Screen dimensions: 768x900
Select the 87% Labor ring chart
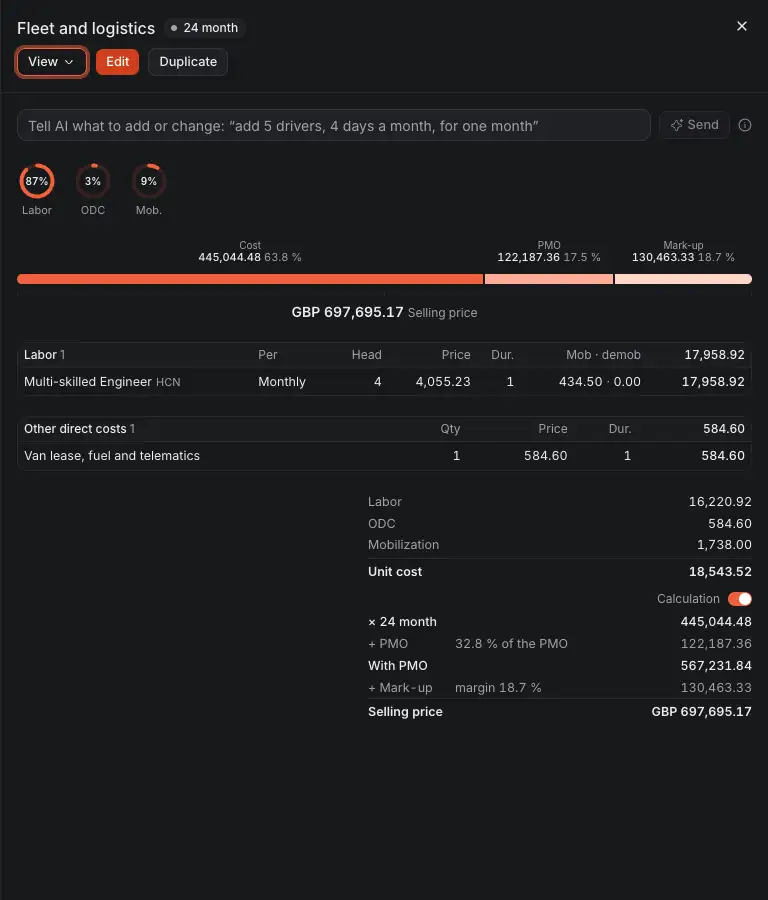[x=37, y=181]
